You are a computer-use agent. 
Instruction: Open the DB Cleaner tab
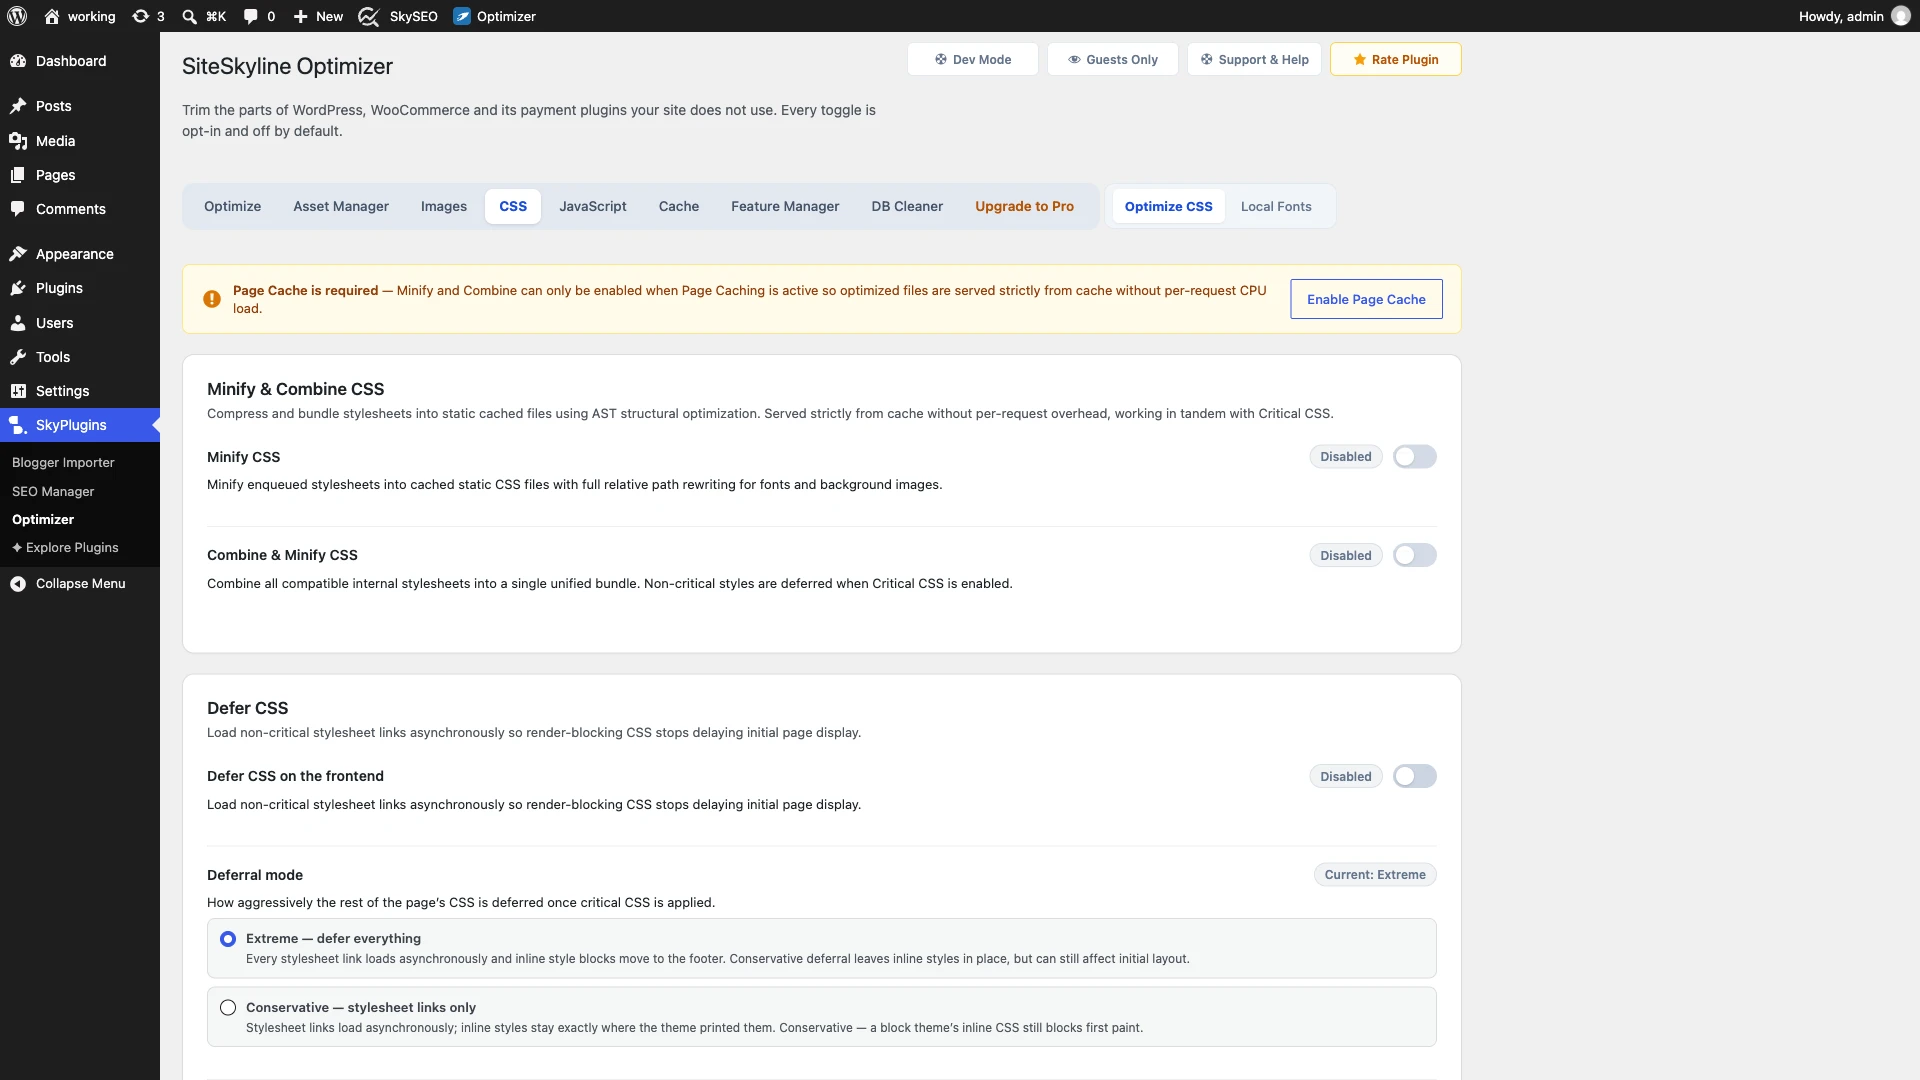coord(907,206)
